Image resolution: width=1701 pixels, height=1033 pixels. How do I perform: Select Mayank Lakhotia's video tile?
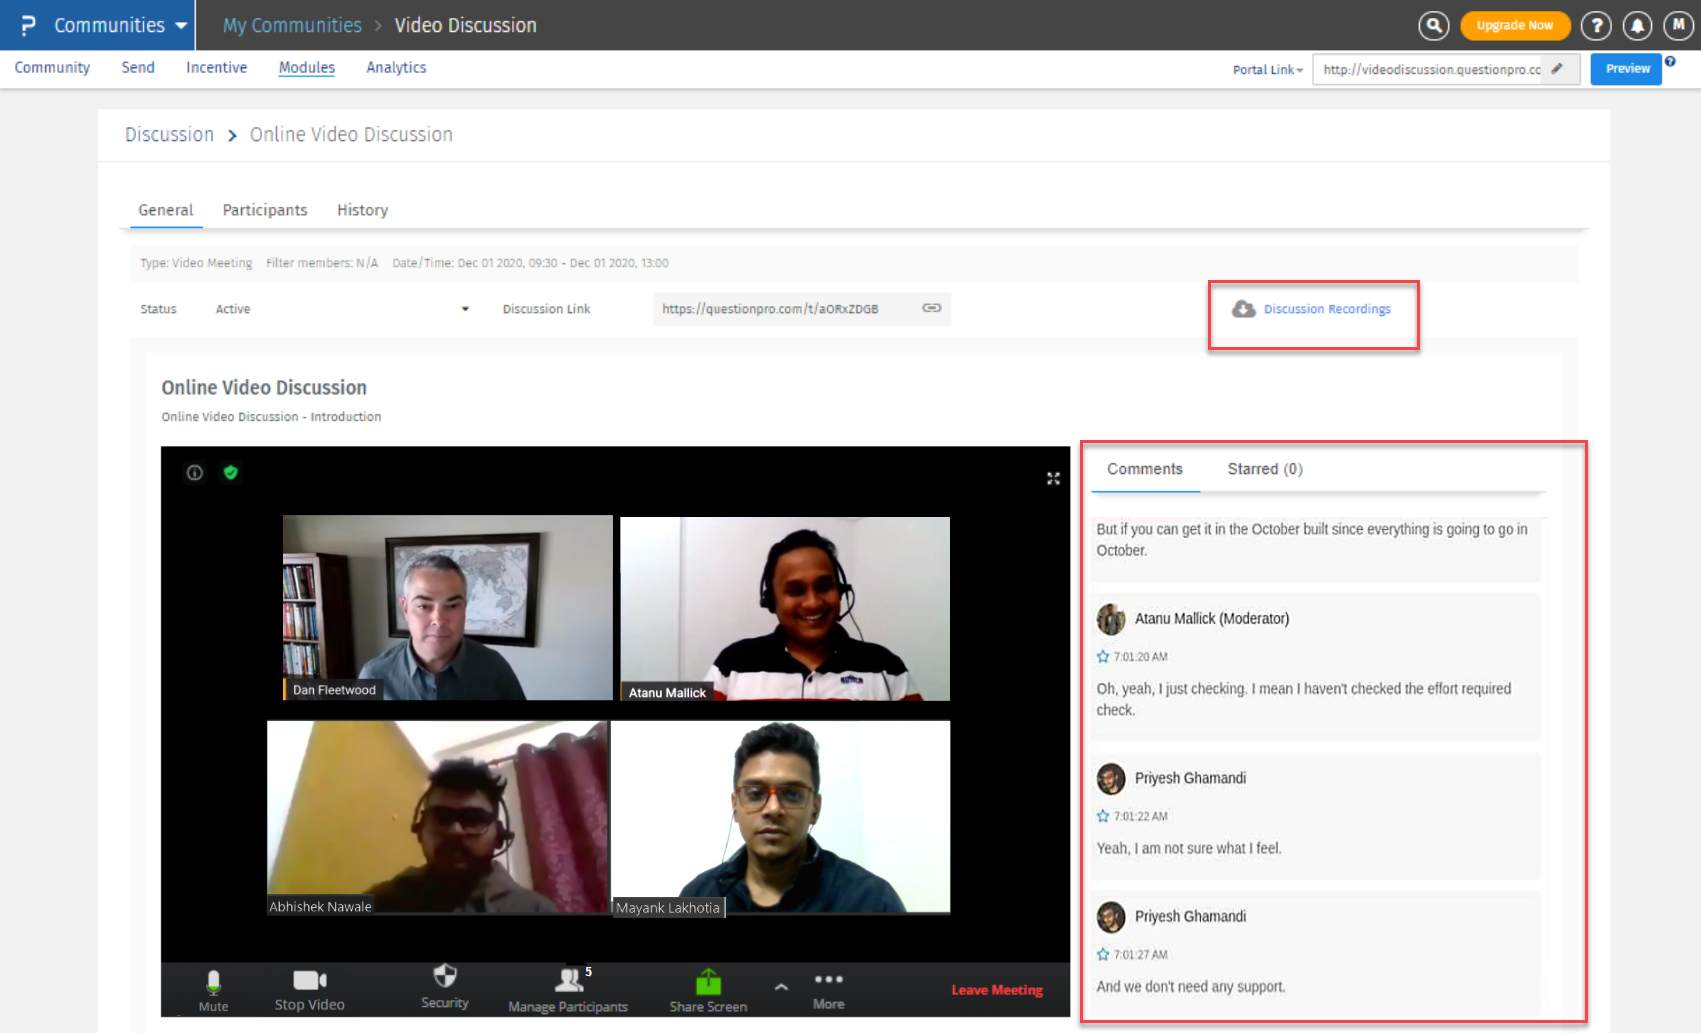click(x=781, y=816)
